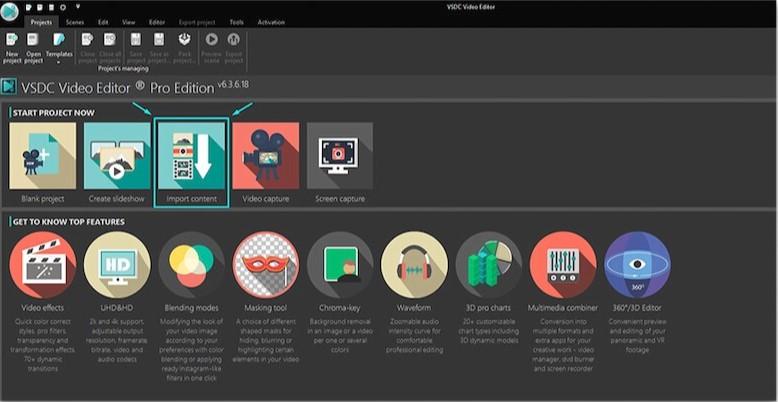Open the View ribbon tab

click(x=129, y=22)
